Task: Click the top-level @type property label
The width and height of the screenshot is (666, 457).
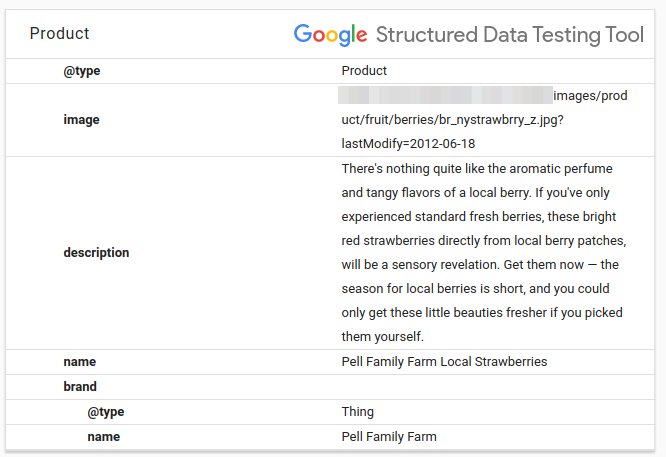Action: pos(82,71)
